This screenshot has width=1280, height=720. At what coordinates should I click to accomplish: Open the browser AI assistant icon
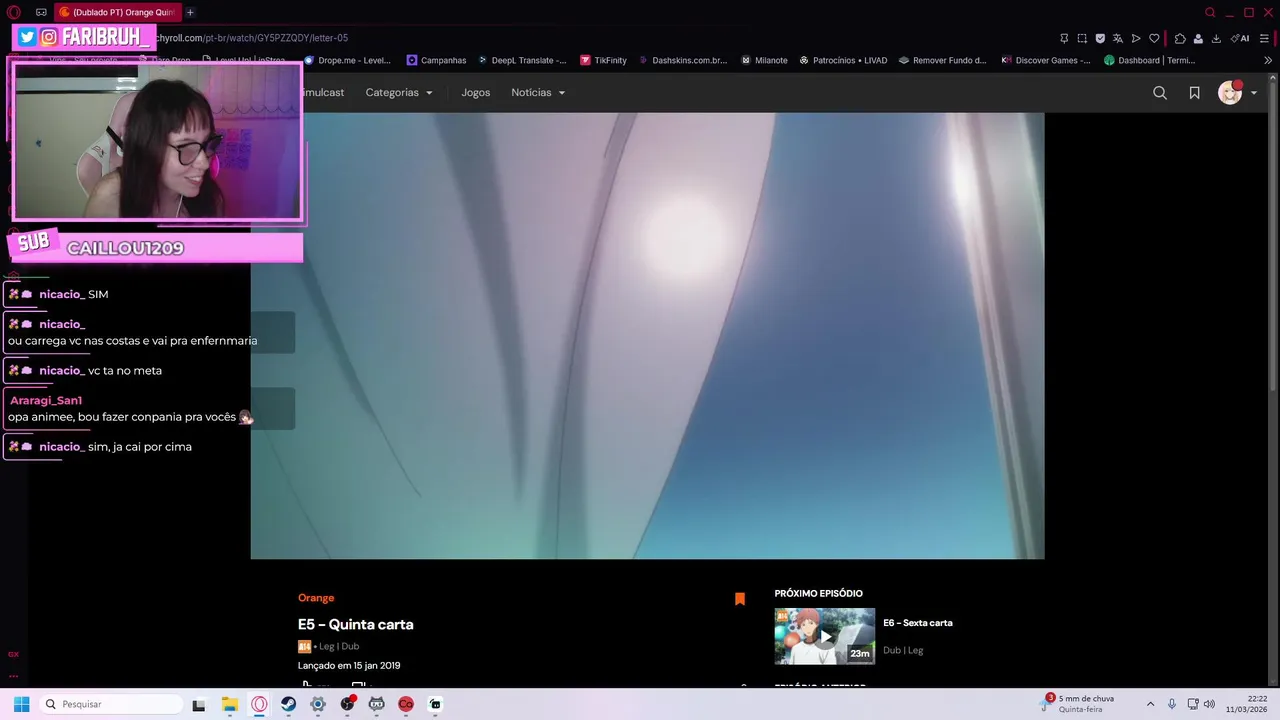[1240, 38]
